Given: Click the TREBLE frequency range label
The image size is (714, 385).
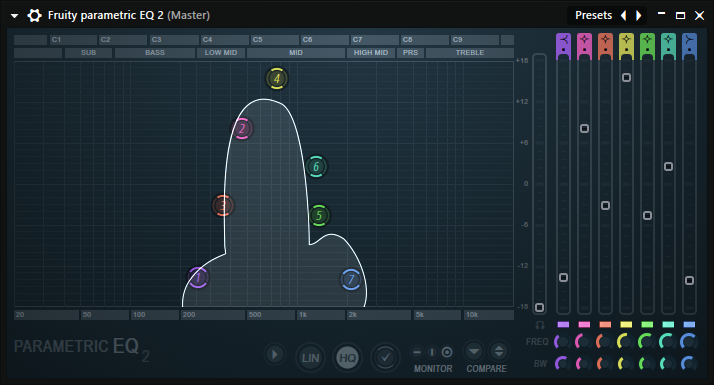Looking at the screenshot, I should [x=470, y=53].
